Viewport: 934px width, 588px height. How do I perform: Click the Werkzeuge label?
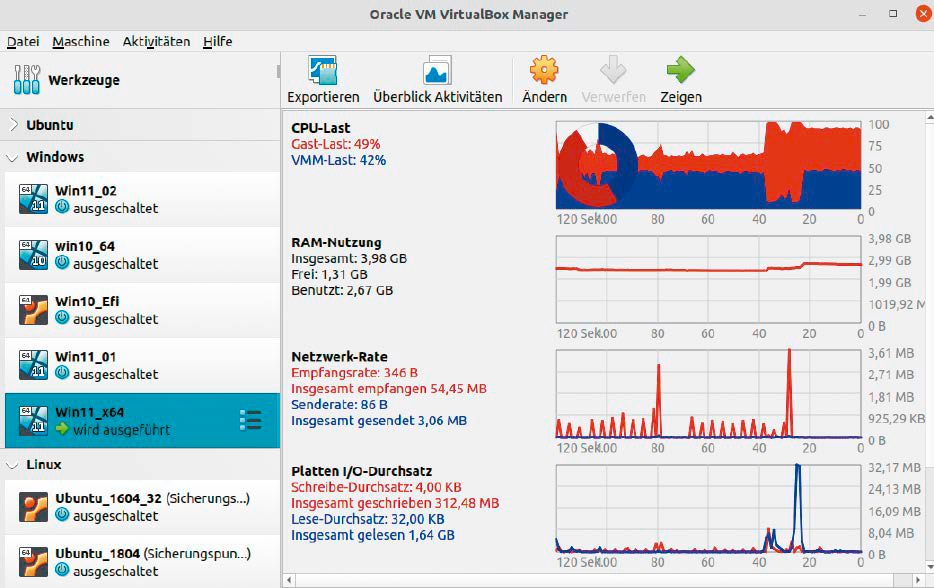coord(84,80)
